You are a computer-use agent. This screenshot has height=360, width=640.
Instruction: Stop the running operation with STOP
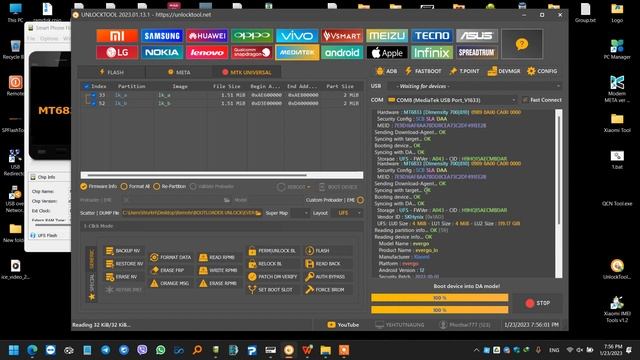click(x=537, y=303)
